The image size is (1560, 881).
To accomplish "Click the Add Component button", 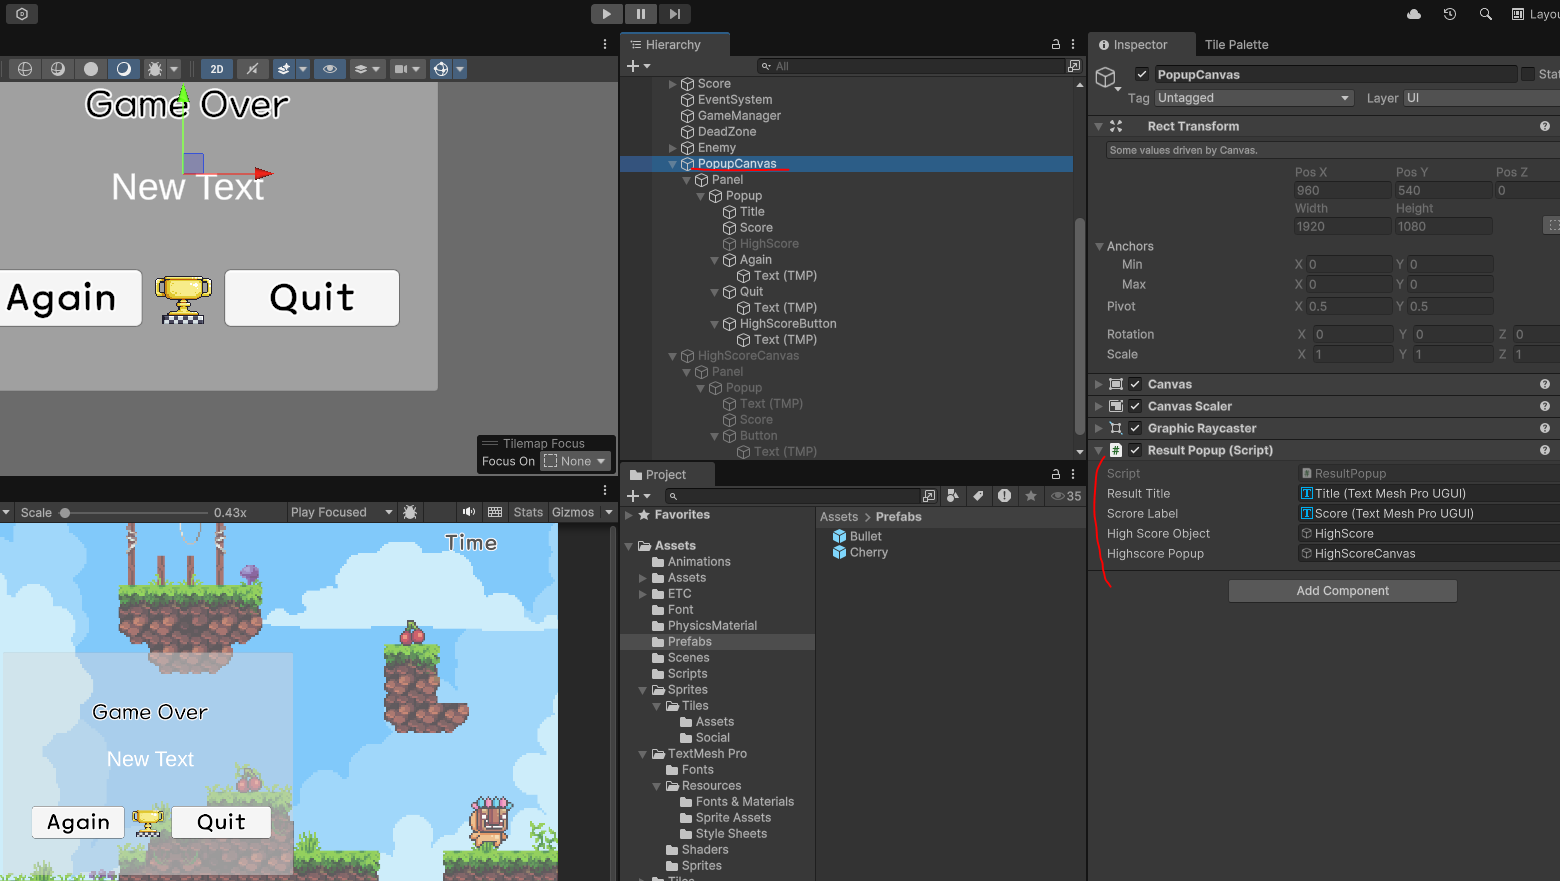I will [1343, 591].
